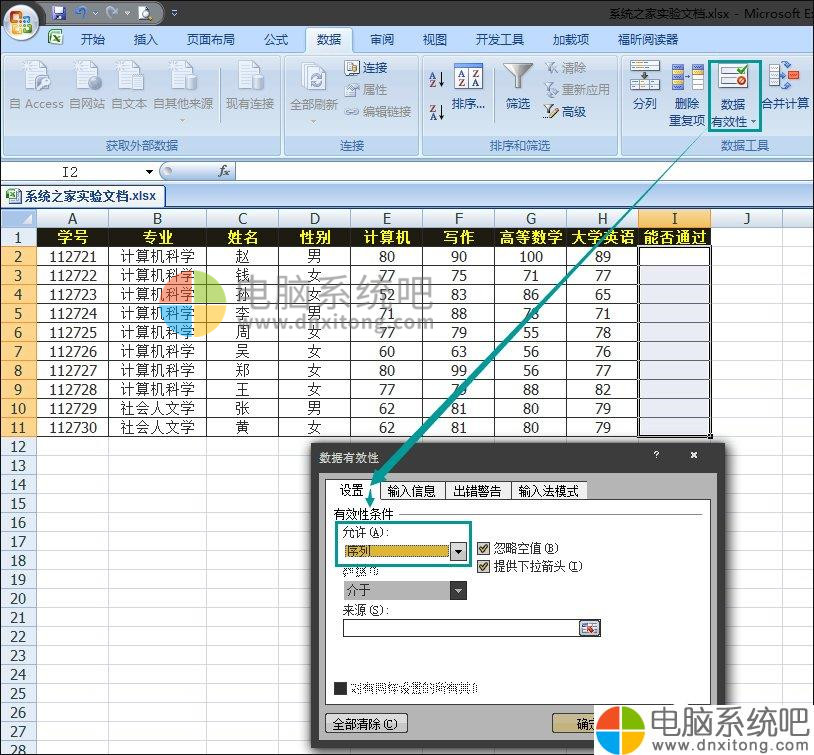Click the Clear All (全部清除) button
The width and height of the screenshot is (814, 755).
pos(367,723)
